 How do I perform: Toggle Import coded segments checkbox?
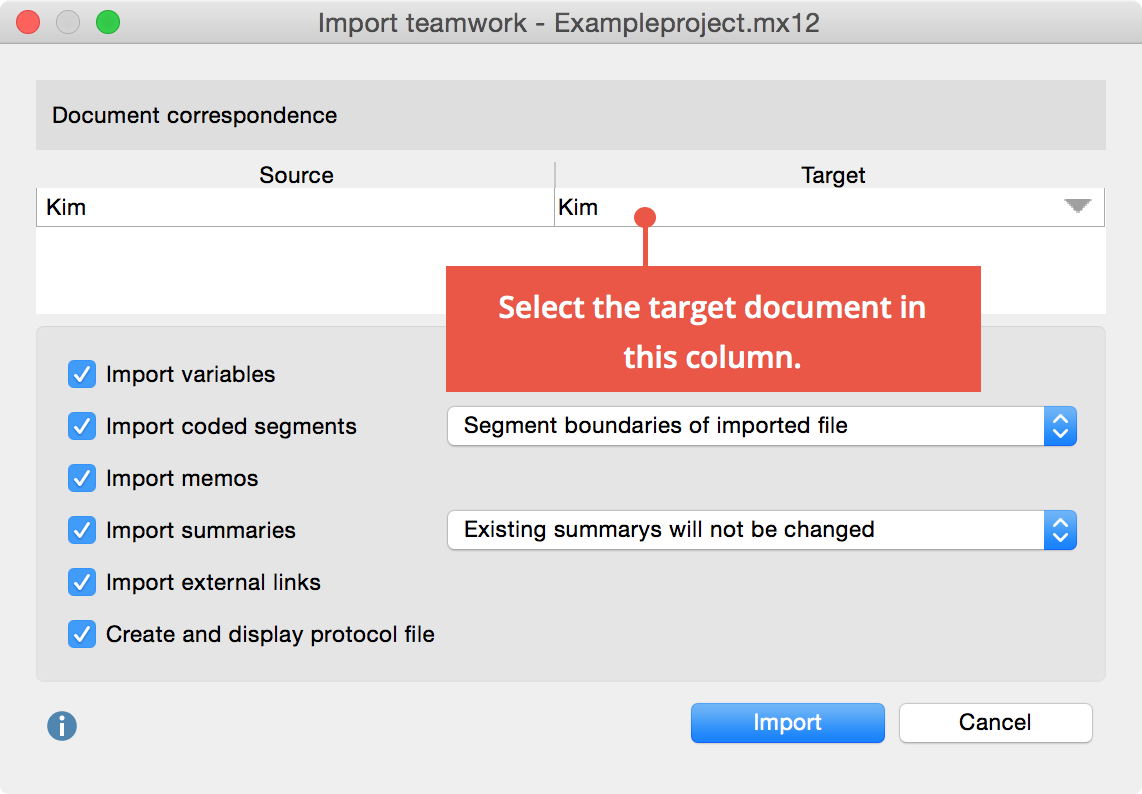click(82, 426)
